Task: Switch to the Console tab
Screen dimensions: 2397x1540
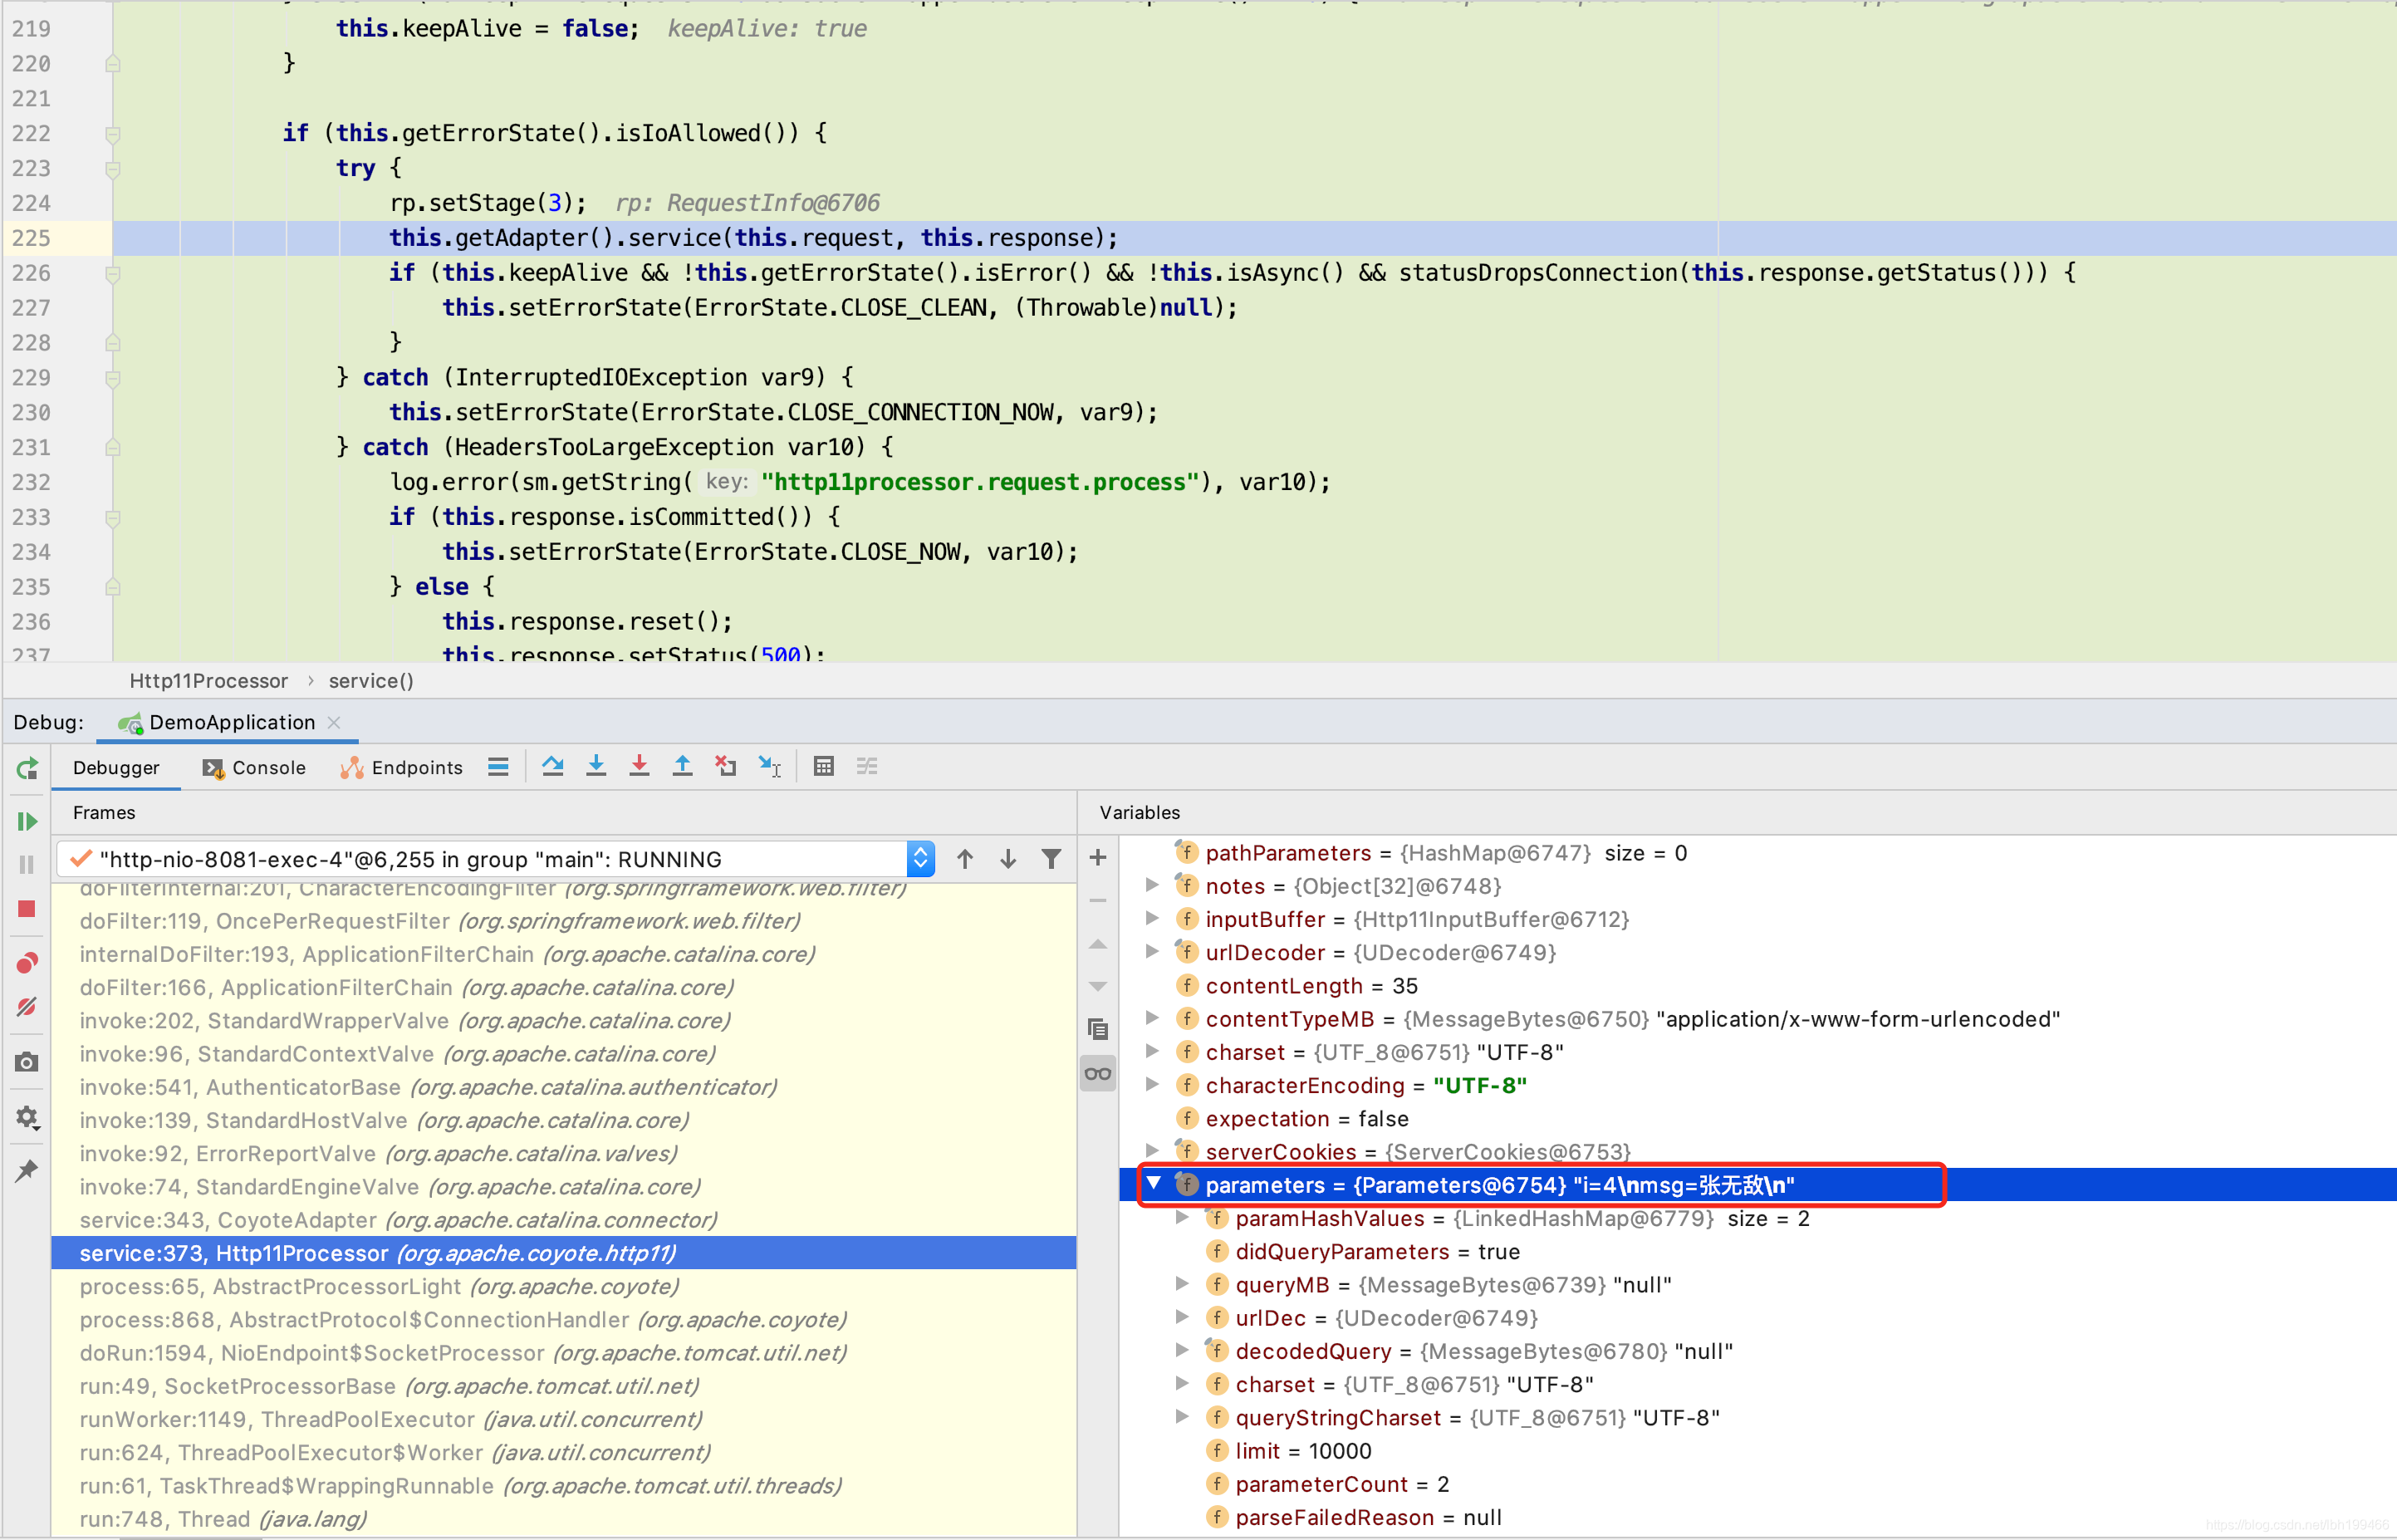Action: click(254, 768)
